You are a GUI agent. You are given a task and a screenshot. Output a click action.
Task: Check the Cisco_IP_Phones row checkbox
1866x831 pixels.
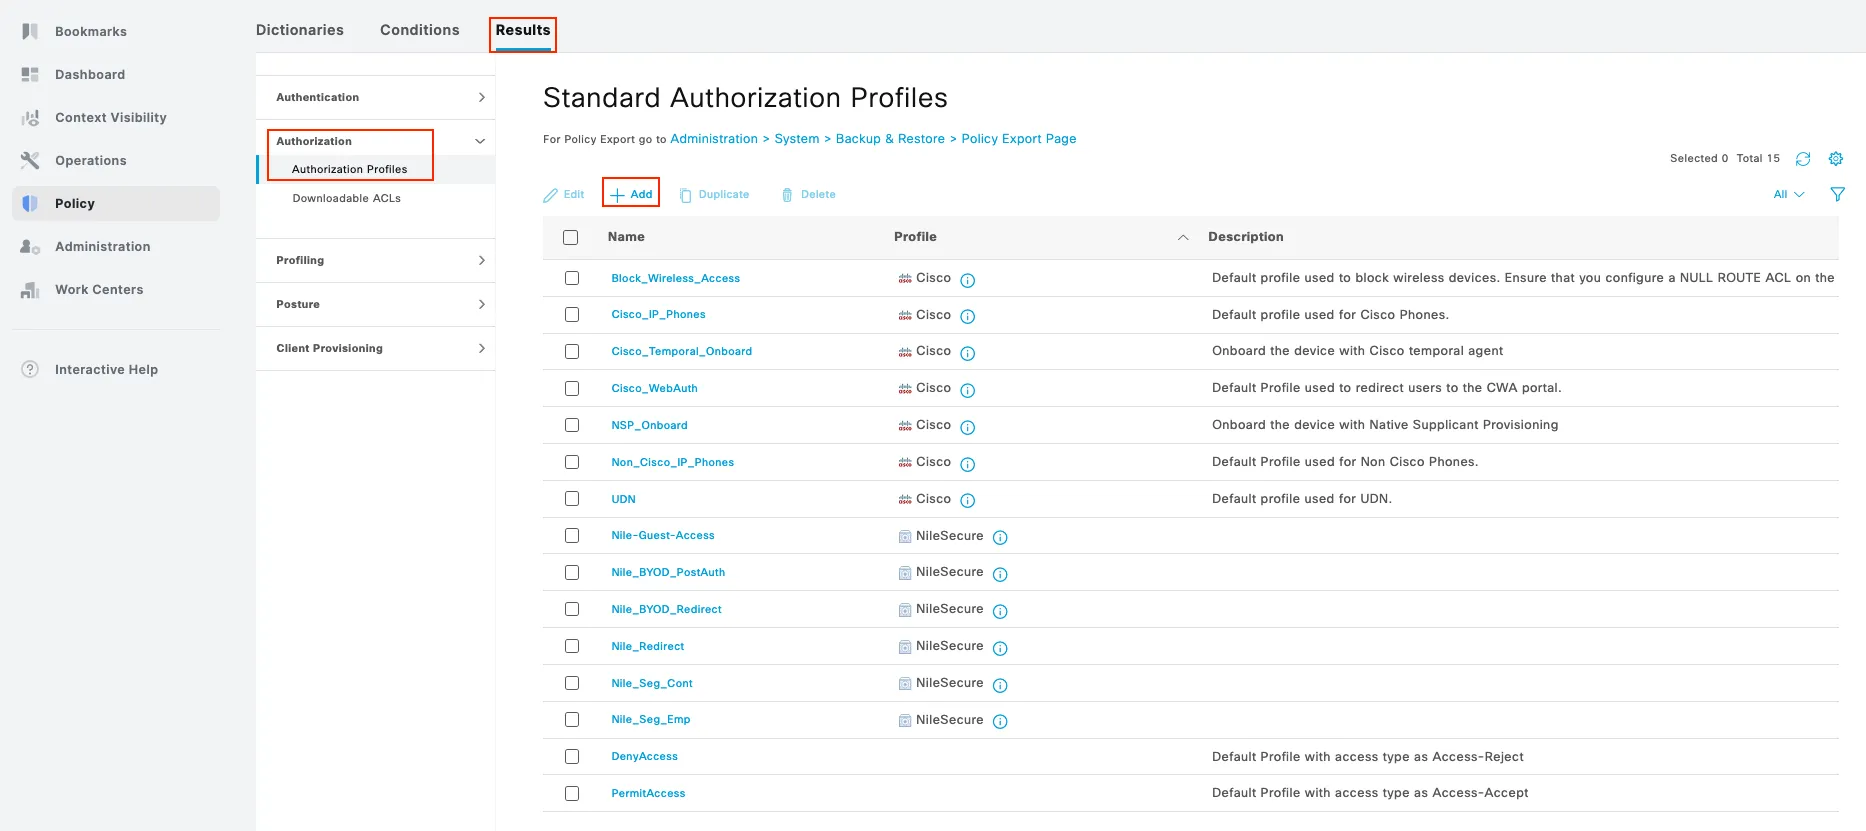pyautogui.click(x=572, y=315)
